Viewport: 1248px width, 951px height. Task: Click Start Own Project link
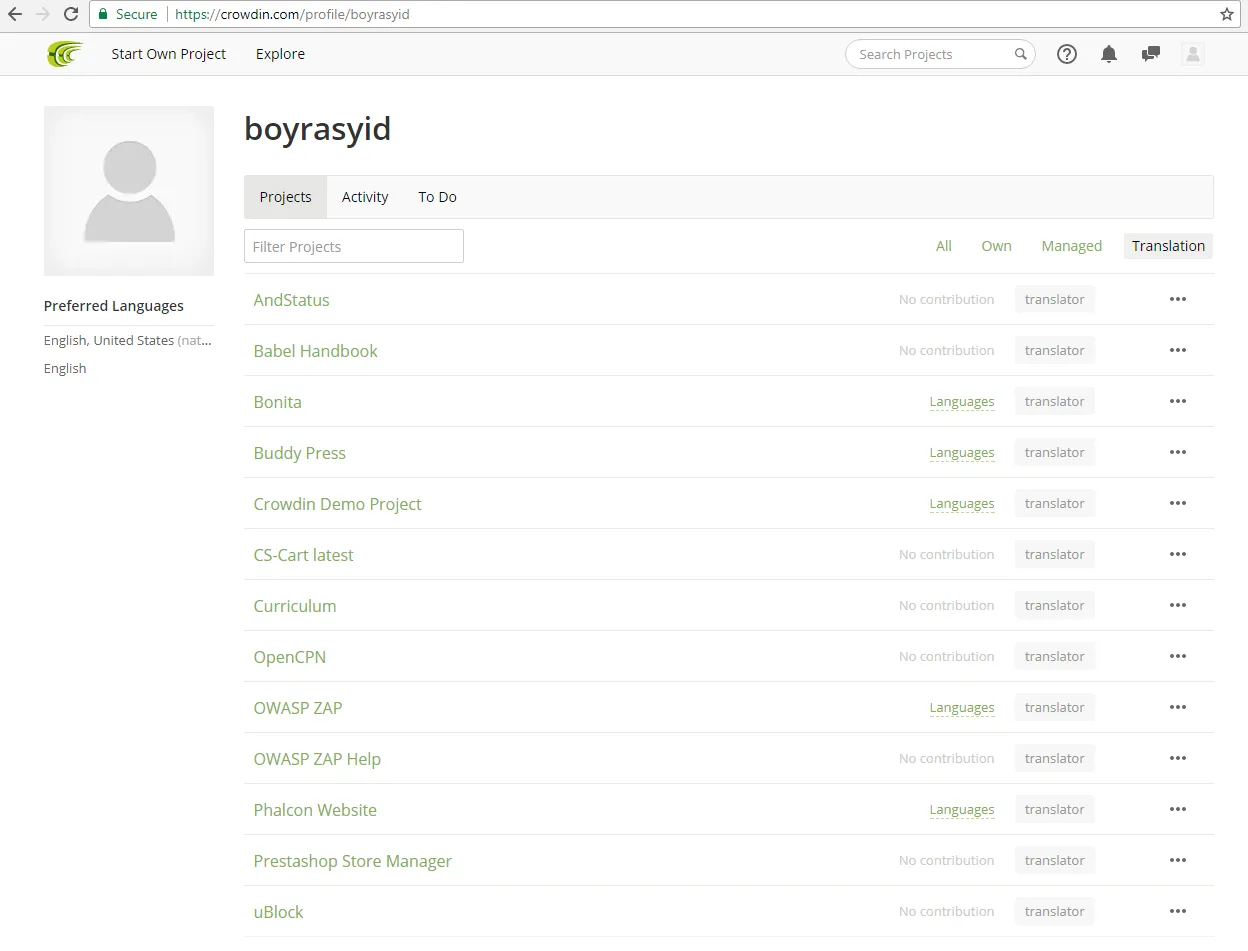[169, 54]
